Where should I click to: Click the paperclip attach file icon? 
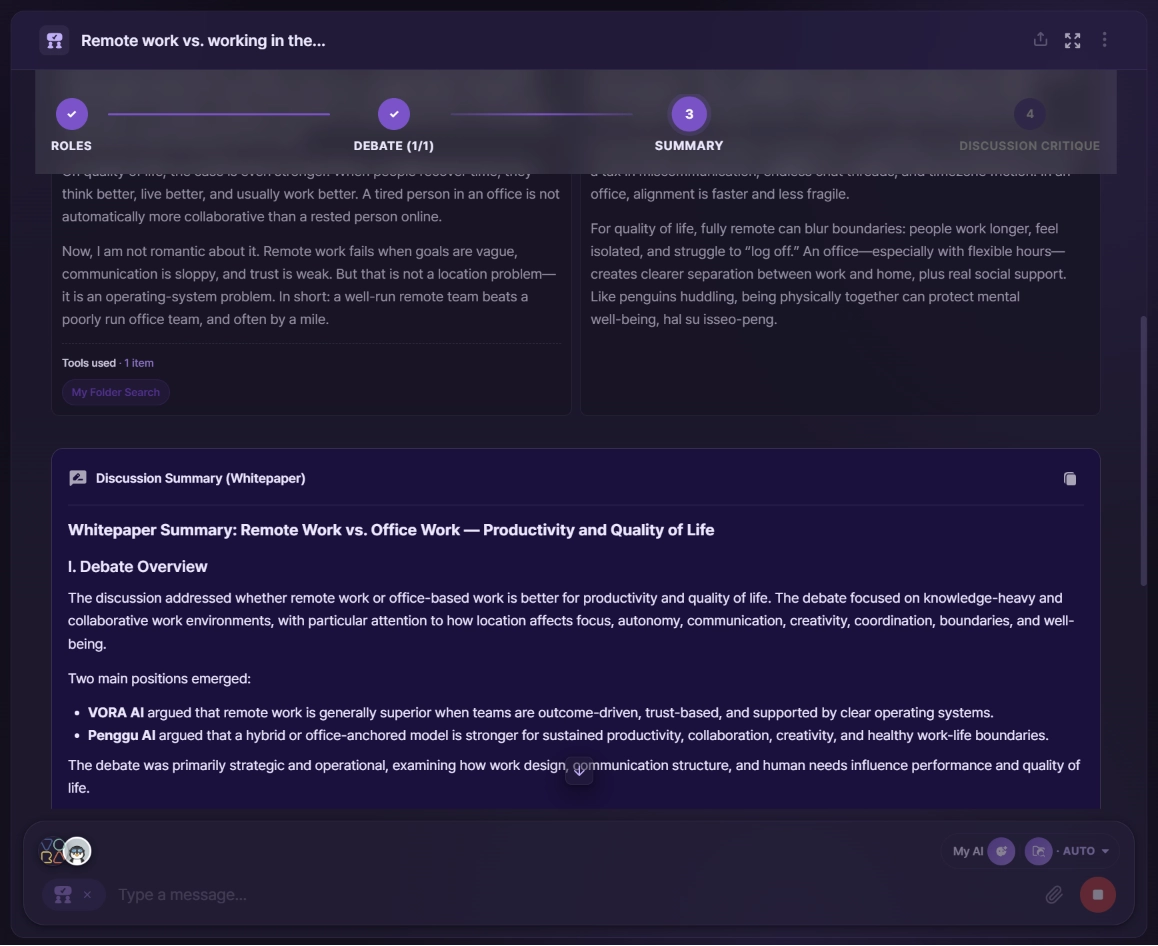click(x=1054, y=894)
